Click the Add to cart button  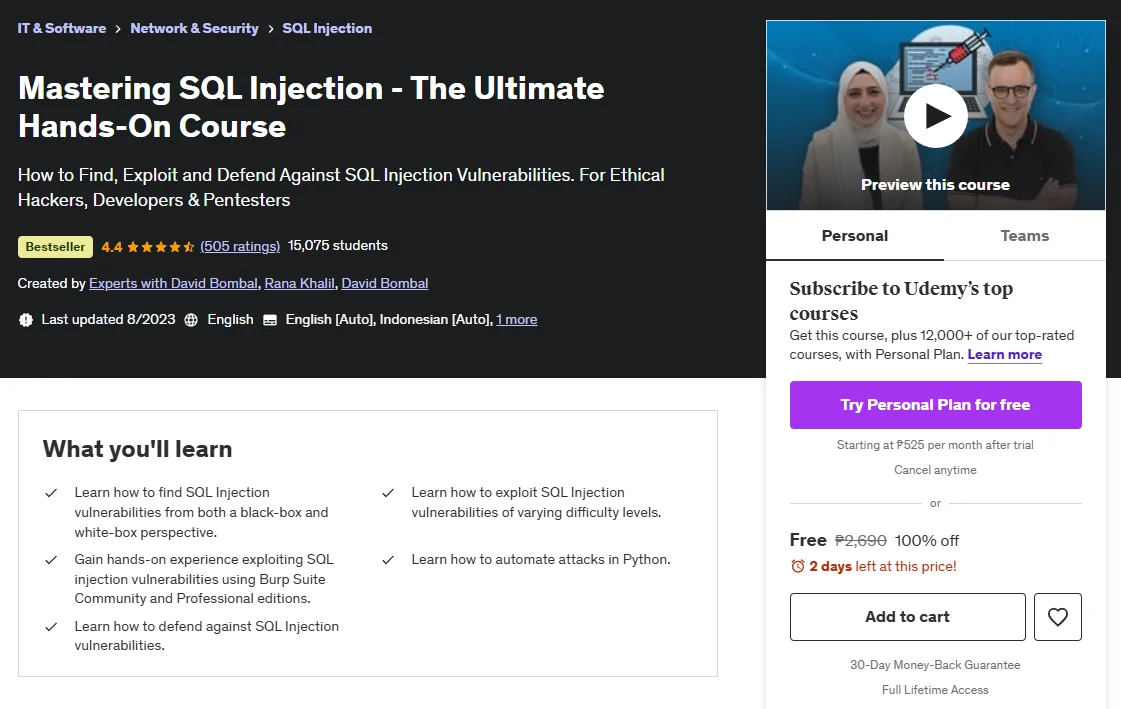907,617
